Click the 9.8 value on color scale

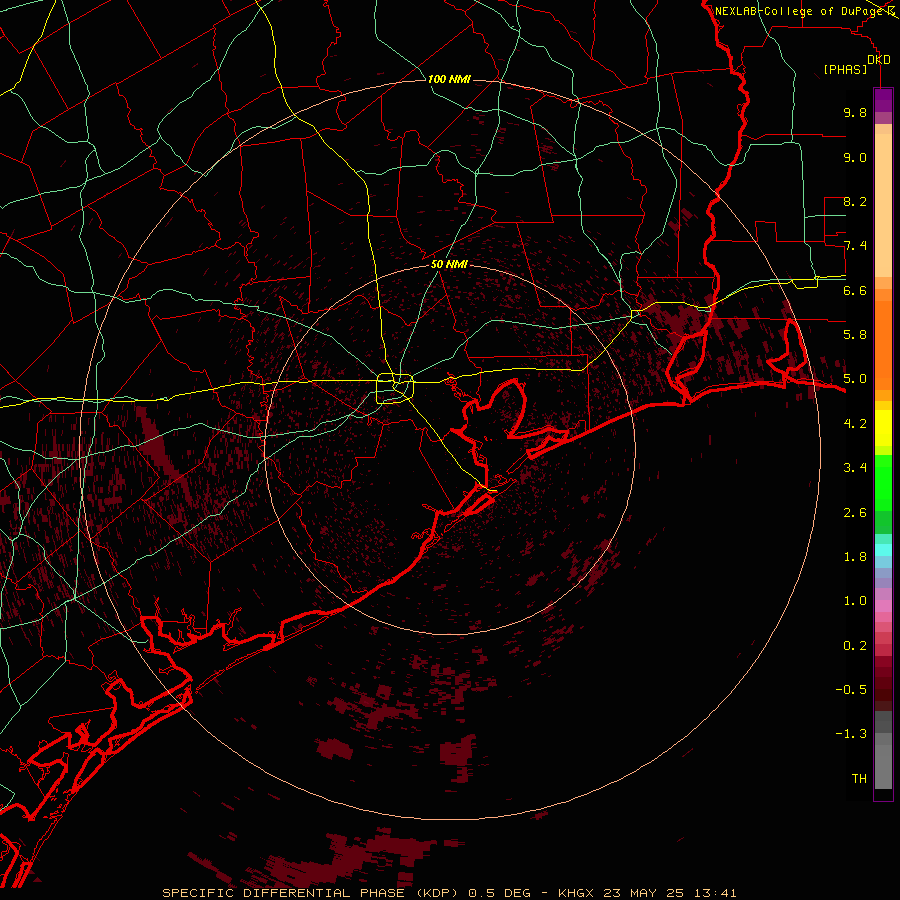pos(855,112)
